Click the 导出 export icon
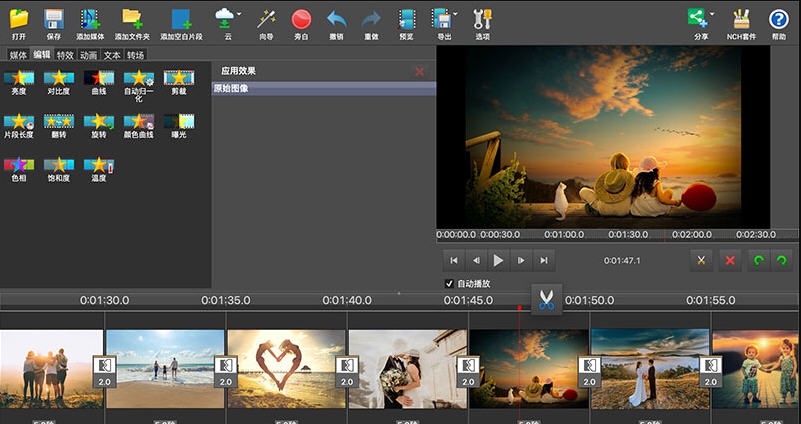 (441, 19)
